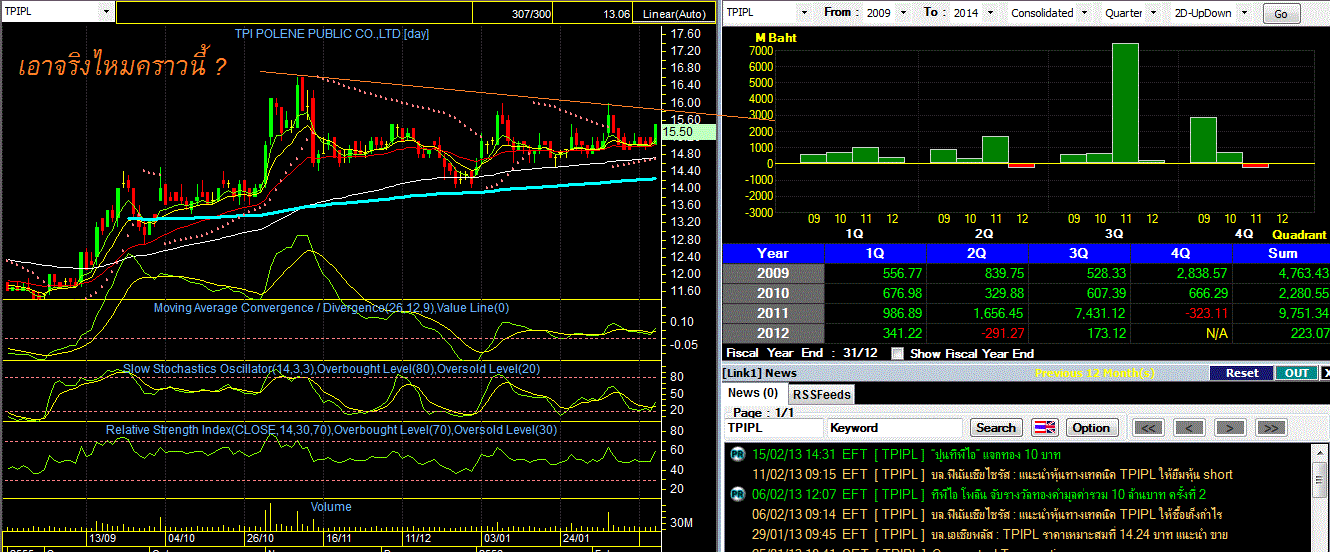This screenshot has height=552, width=1330.
Task: Go to previous news page (<)
Action: (x=1189, y=427)
